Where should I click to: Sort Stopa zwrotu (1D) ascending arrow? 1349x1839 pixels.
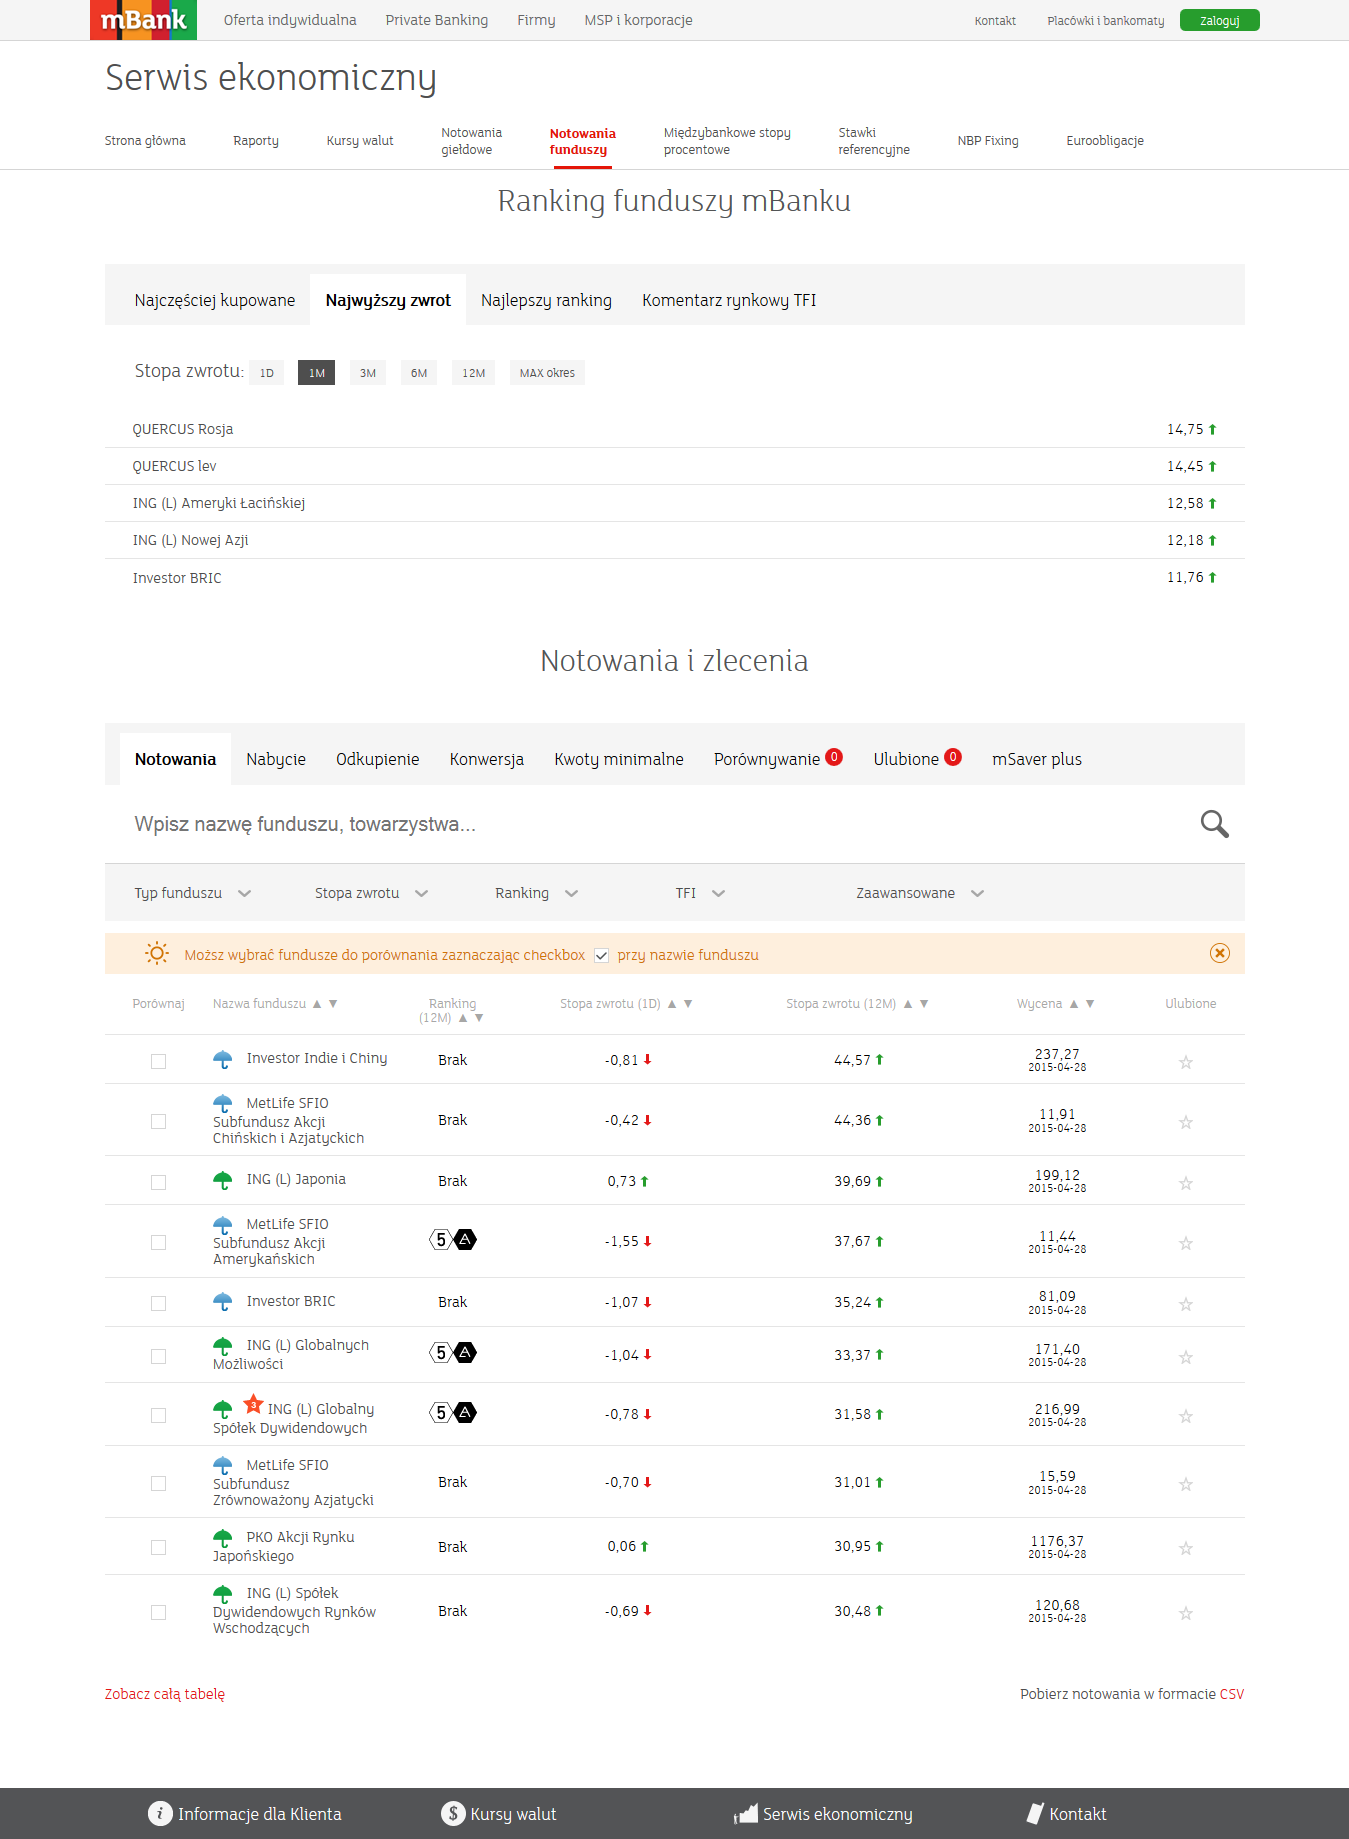click(x=672, y=1004)
